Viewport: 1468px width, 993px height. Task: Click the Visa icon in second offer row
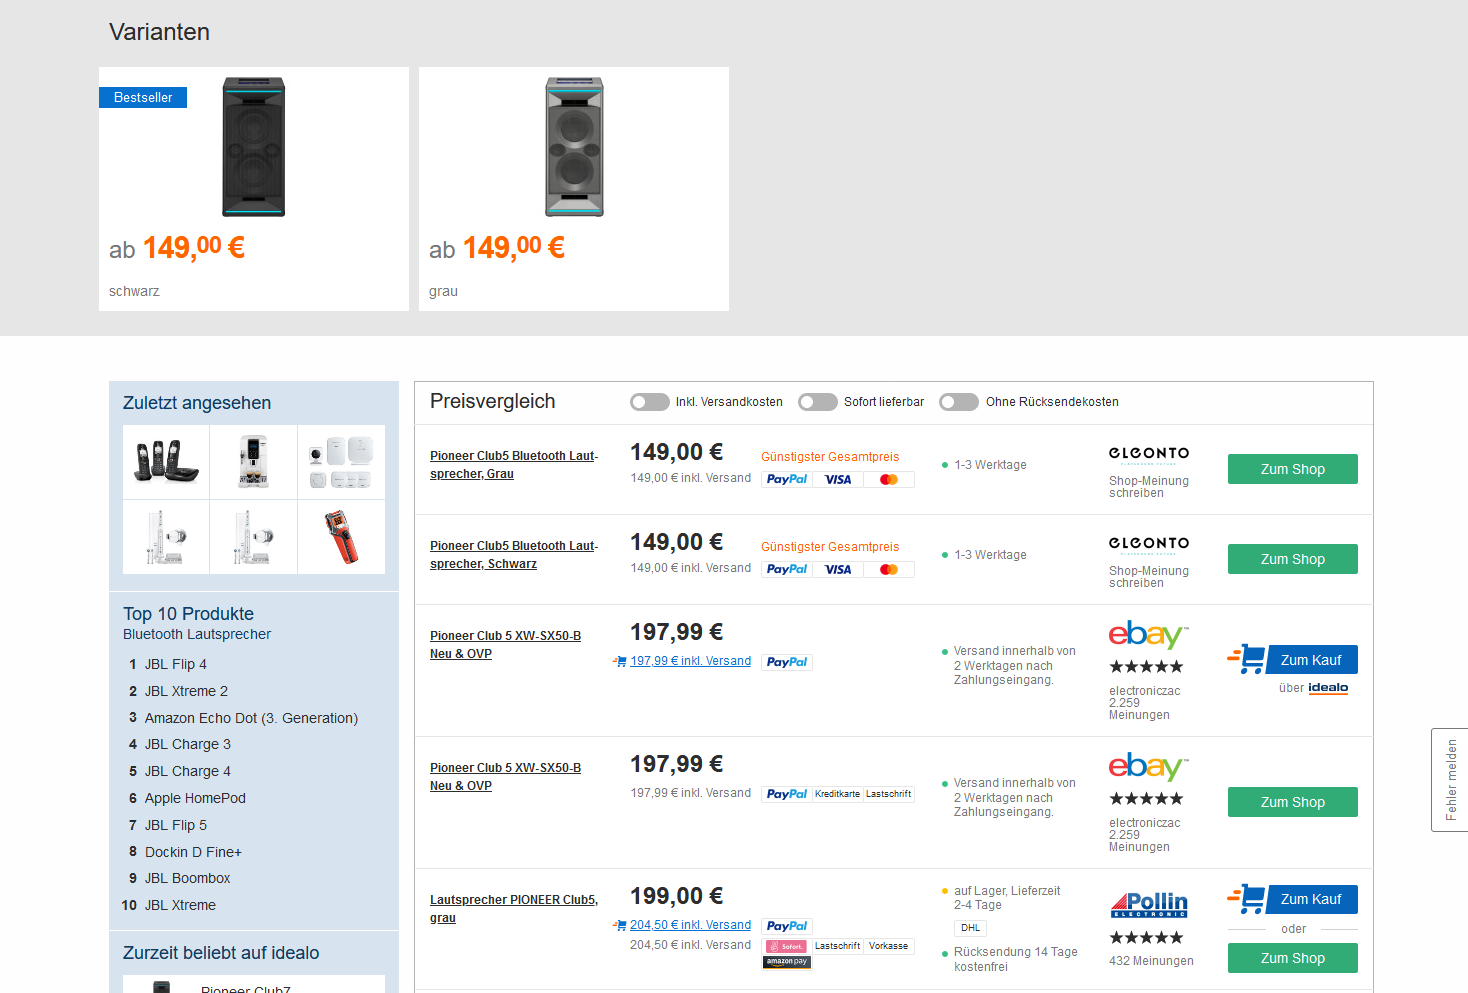(838, 569)
